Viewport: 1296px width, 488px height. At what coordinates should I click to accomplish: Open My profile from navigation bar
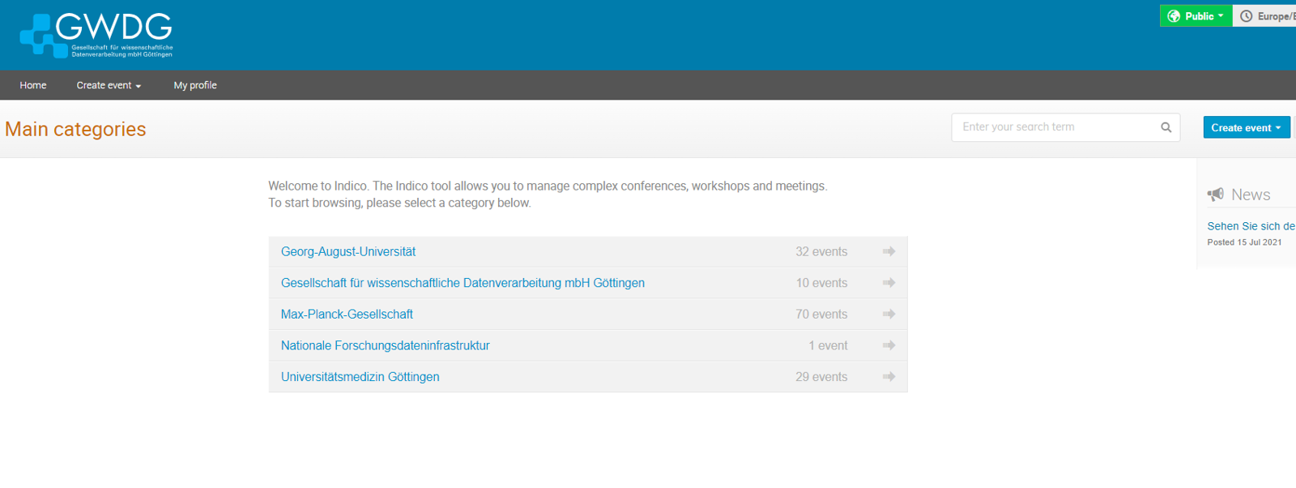pyautogui.click(x=195, y=86)
